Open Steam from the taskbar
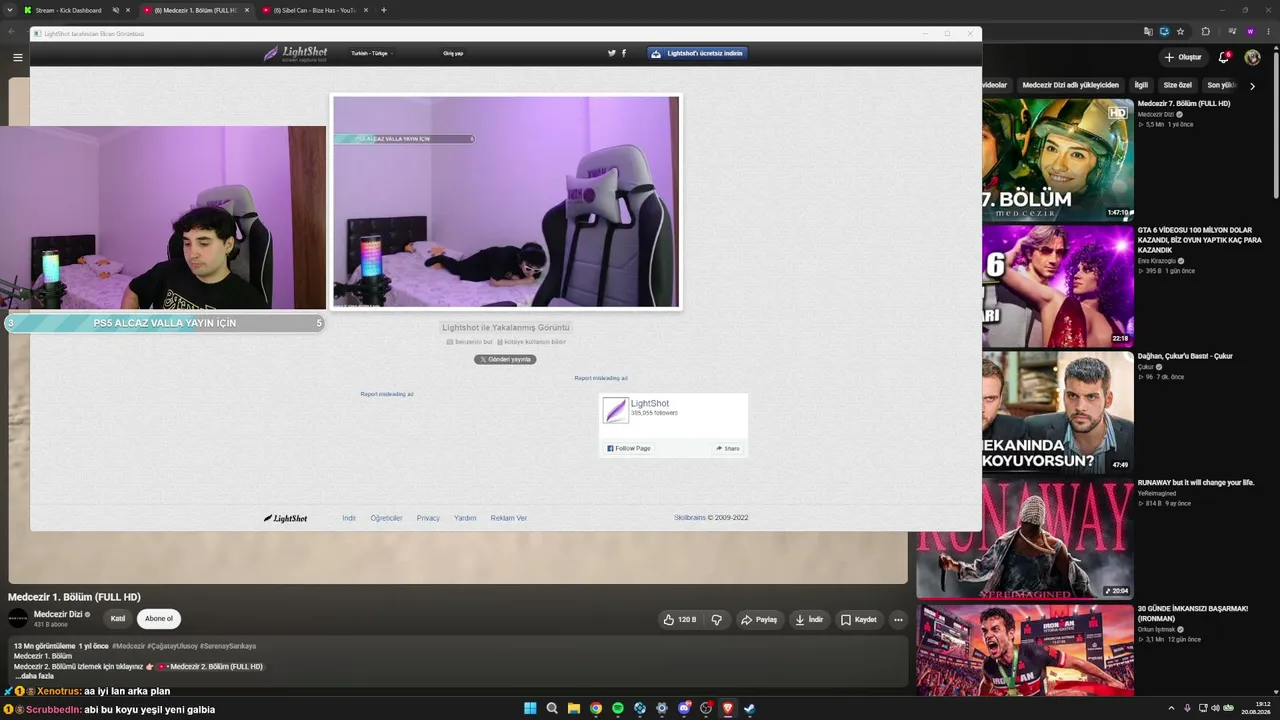Viewport: 1280px width, 720px height. 749,708
